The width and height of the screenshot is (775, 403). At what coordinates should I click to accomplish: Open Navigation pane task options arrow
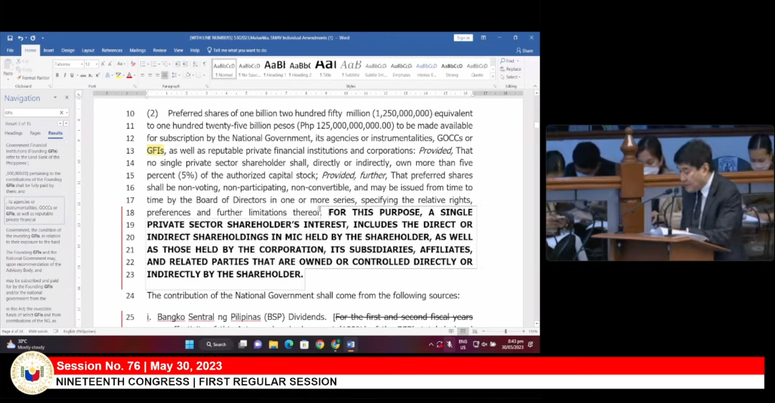55,97
